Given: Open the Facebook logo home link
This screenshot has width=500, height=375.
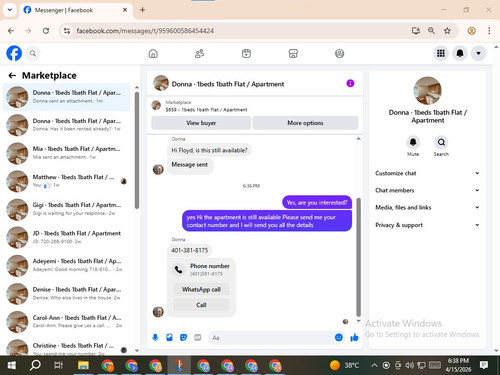Looking at the screenshot, I should (x=14, y=53).
